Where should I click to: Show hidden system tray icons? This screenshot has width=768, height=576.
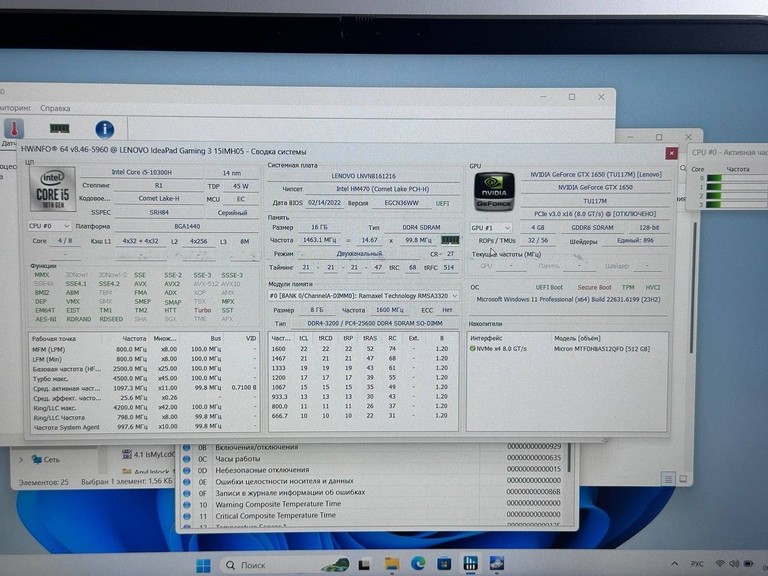point(674,564)
